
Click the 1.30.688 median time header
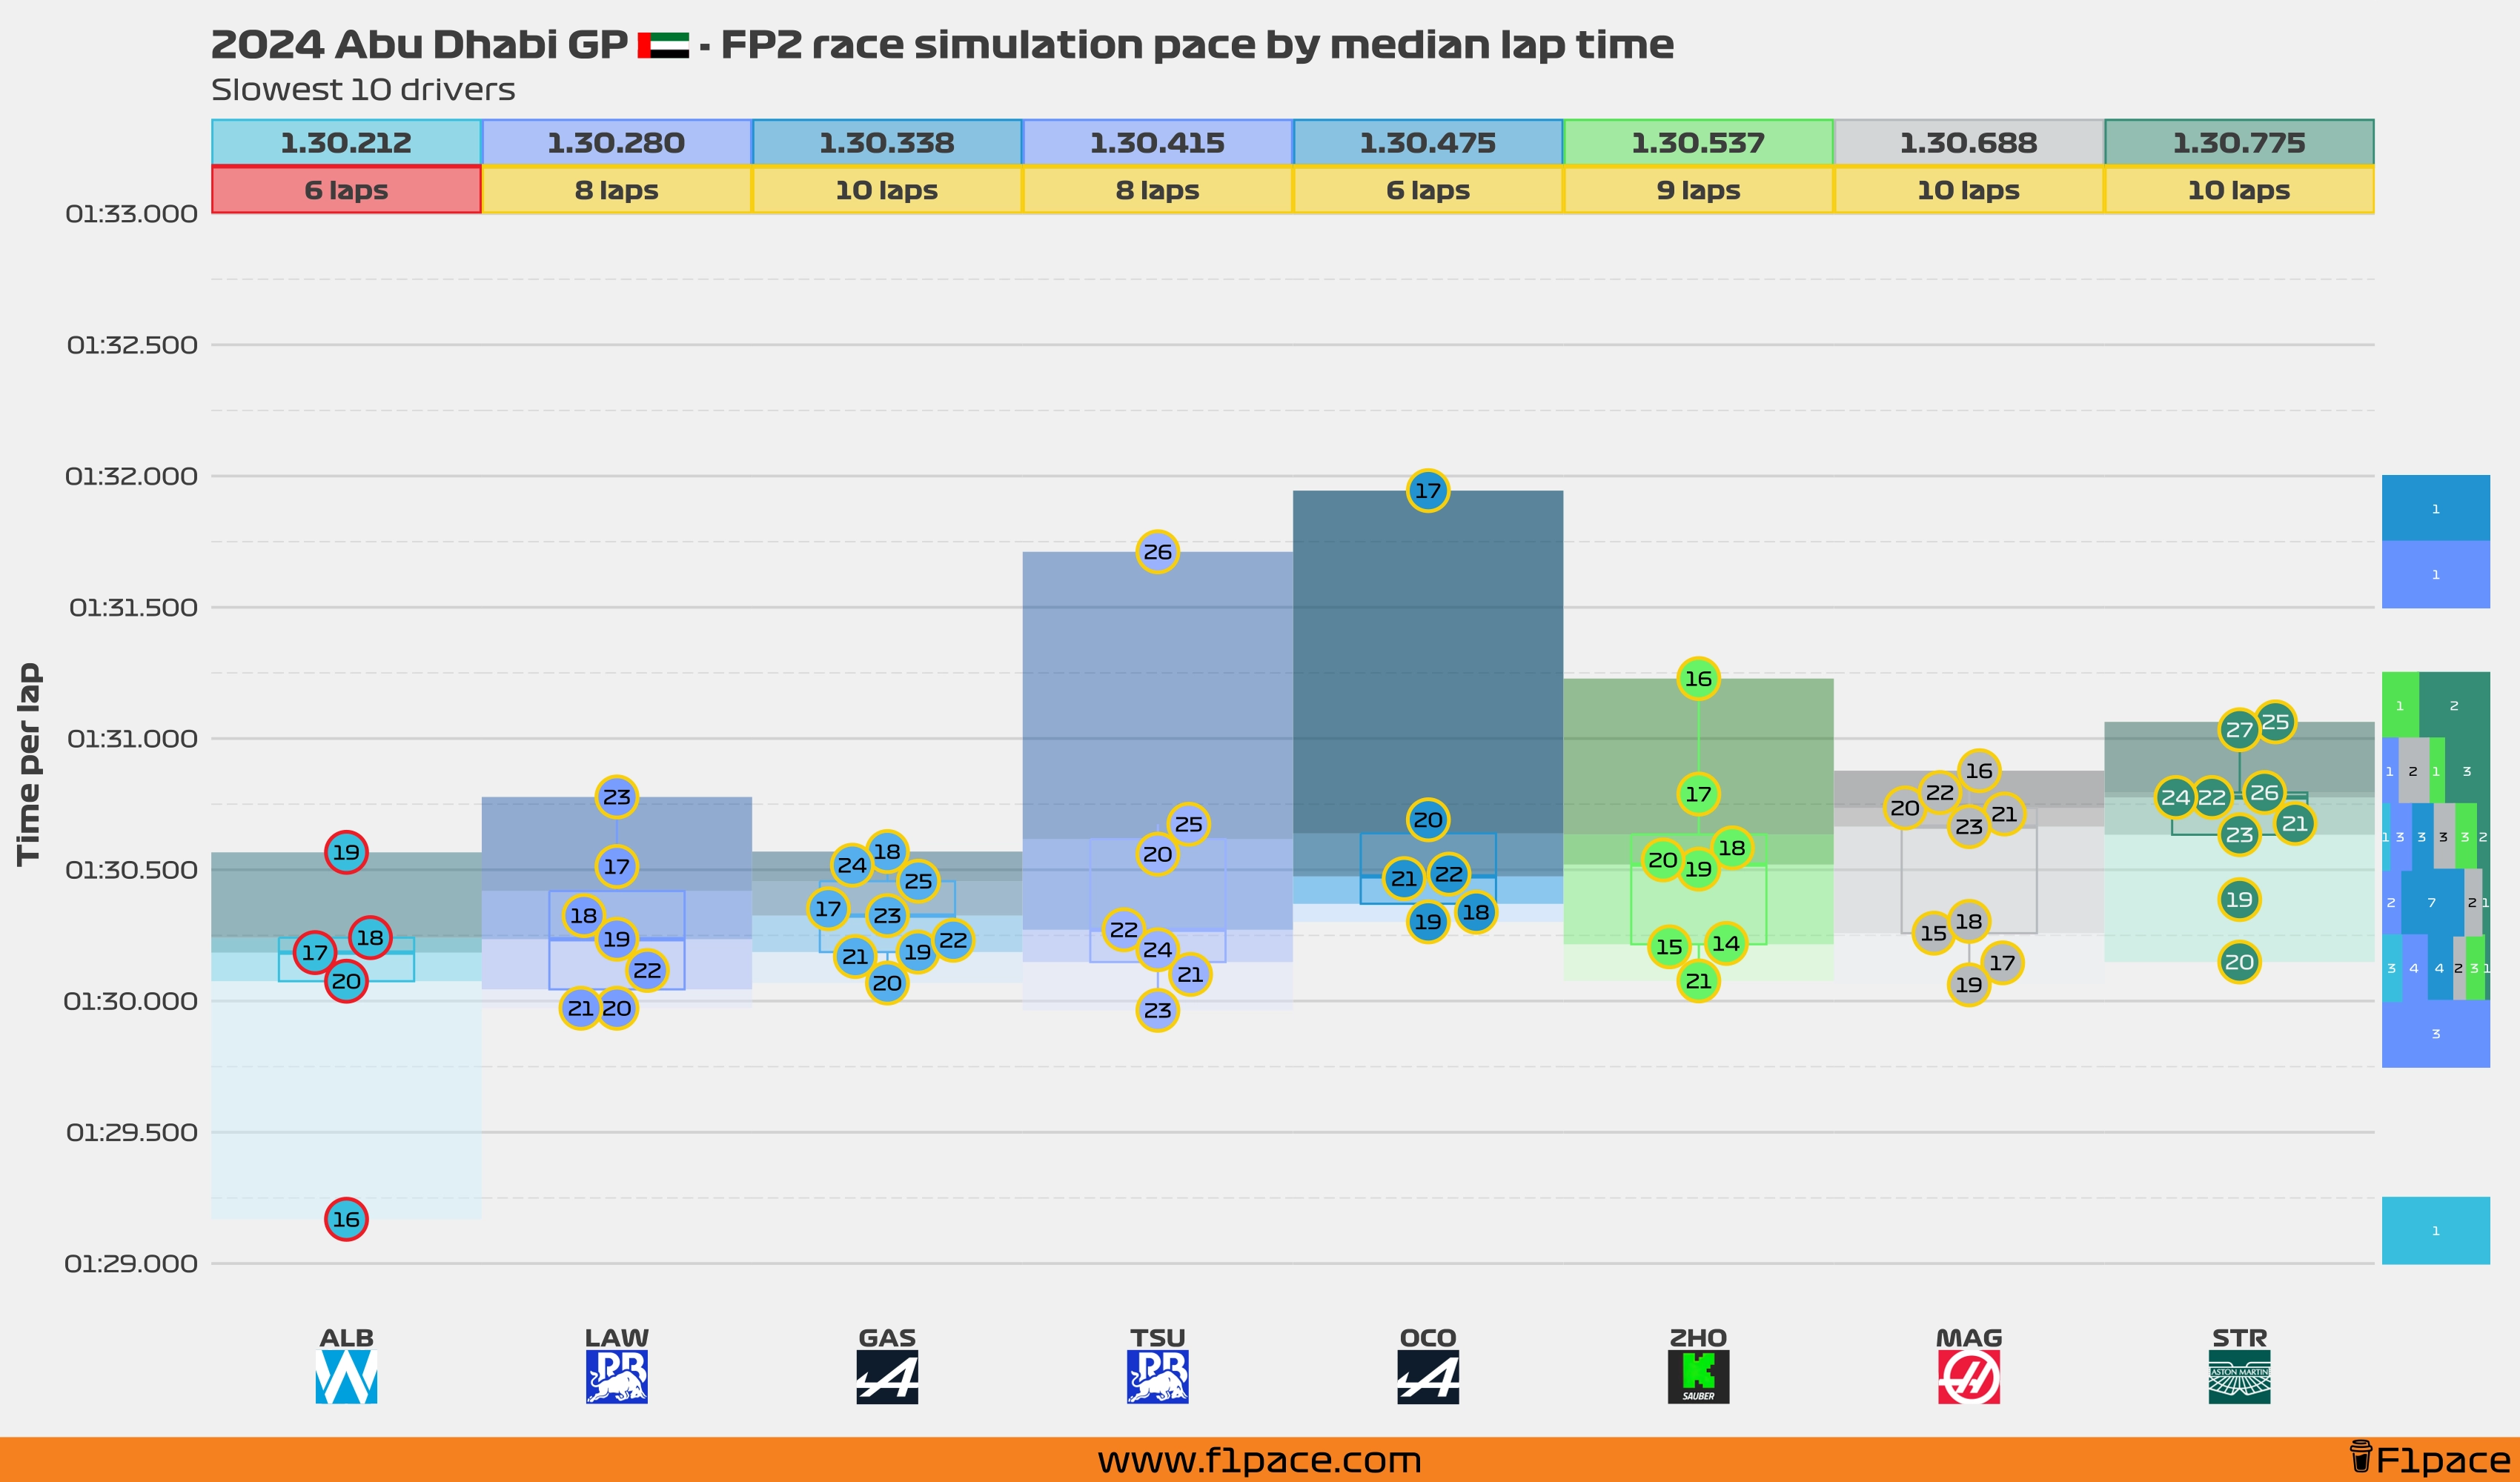click(x=1969, y=143)
